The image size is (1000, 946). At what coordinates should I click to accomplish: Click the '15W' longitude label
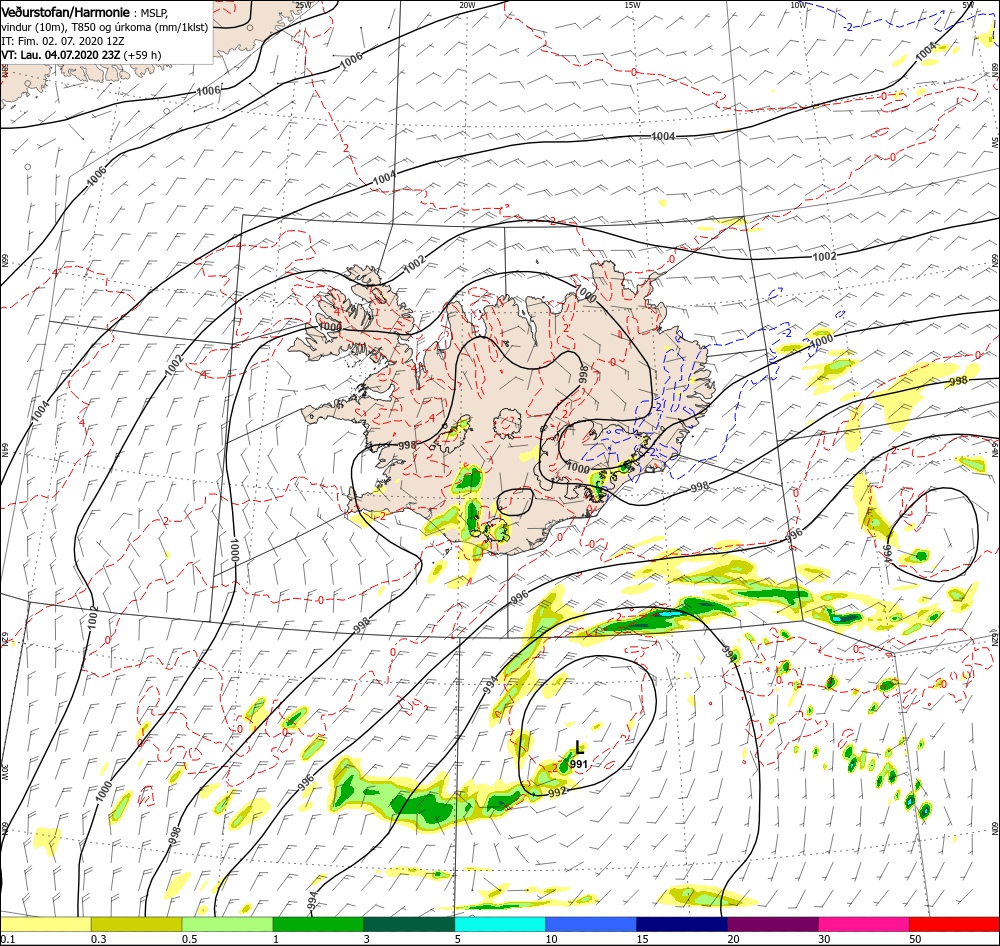pos(633,5)
